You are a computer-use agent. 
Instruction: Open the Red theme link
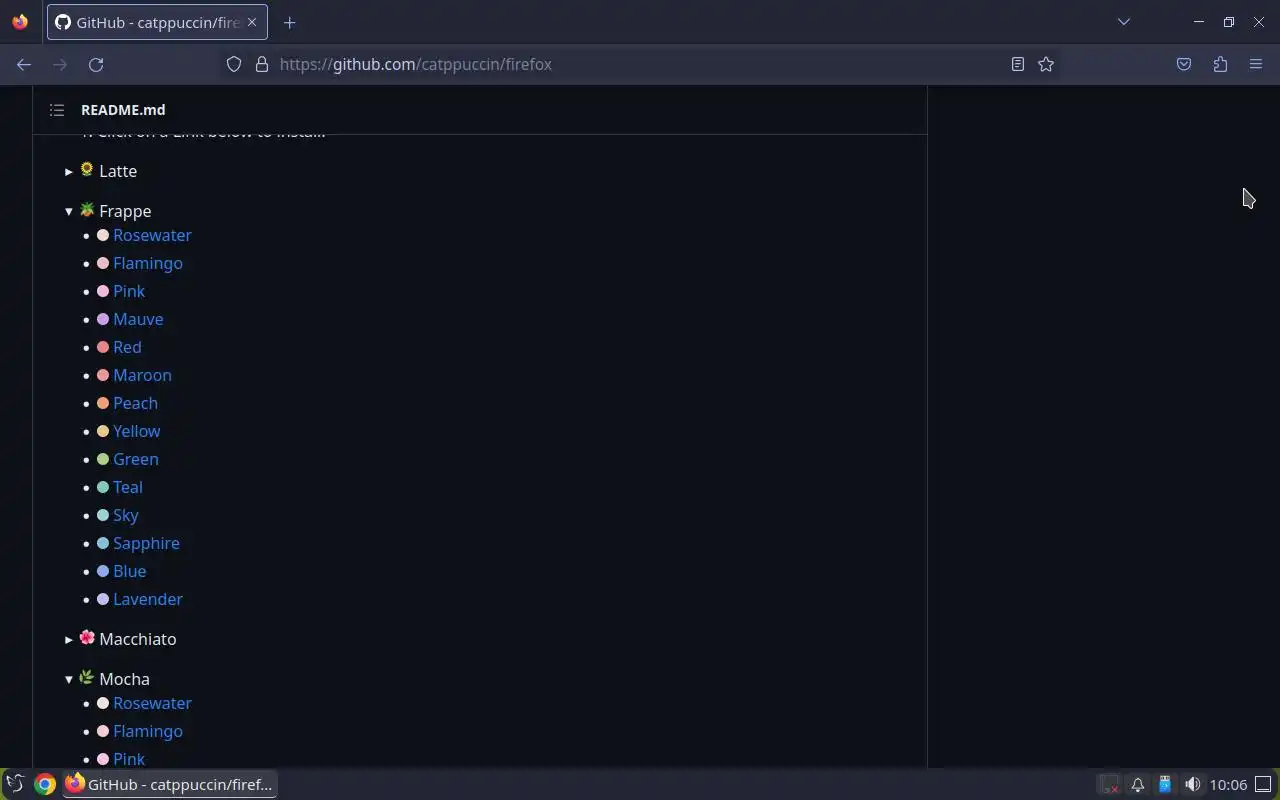pyautogui.click(x=127, y=347)
